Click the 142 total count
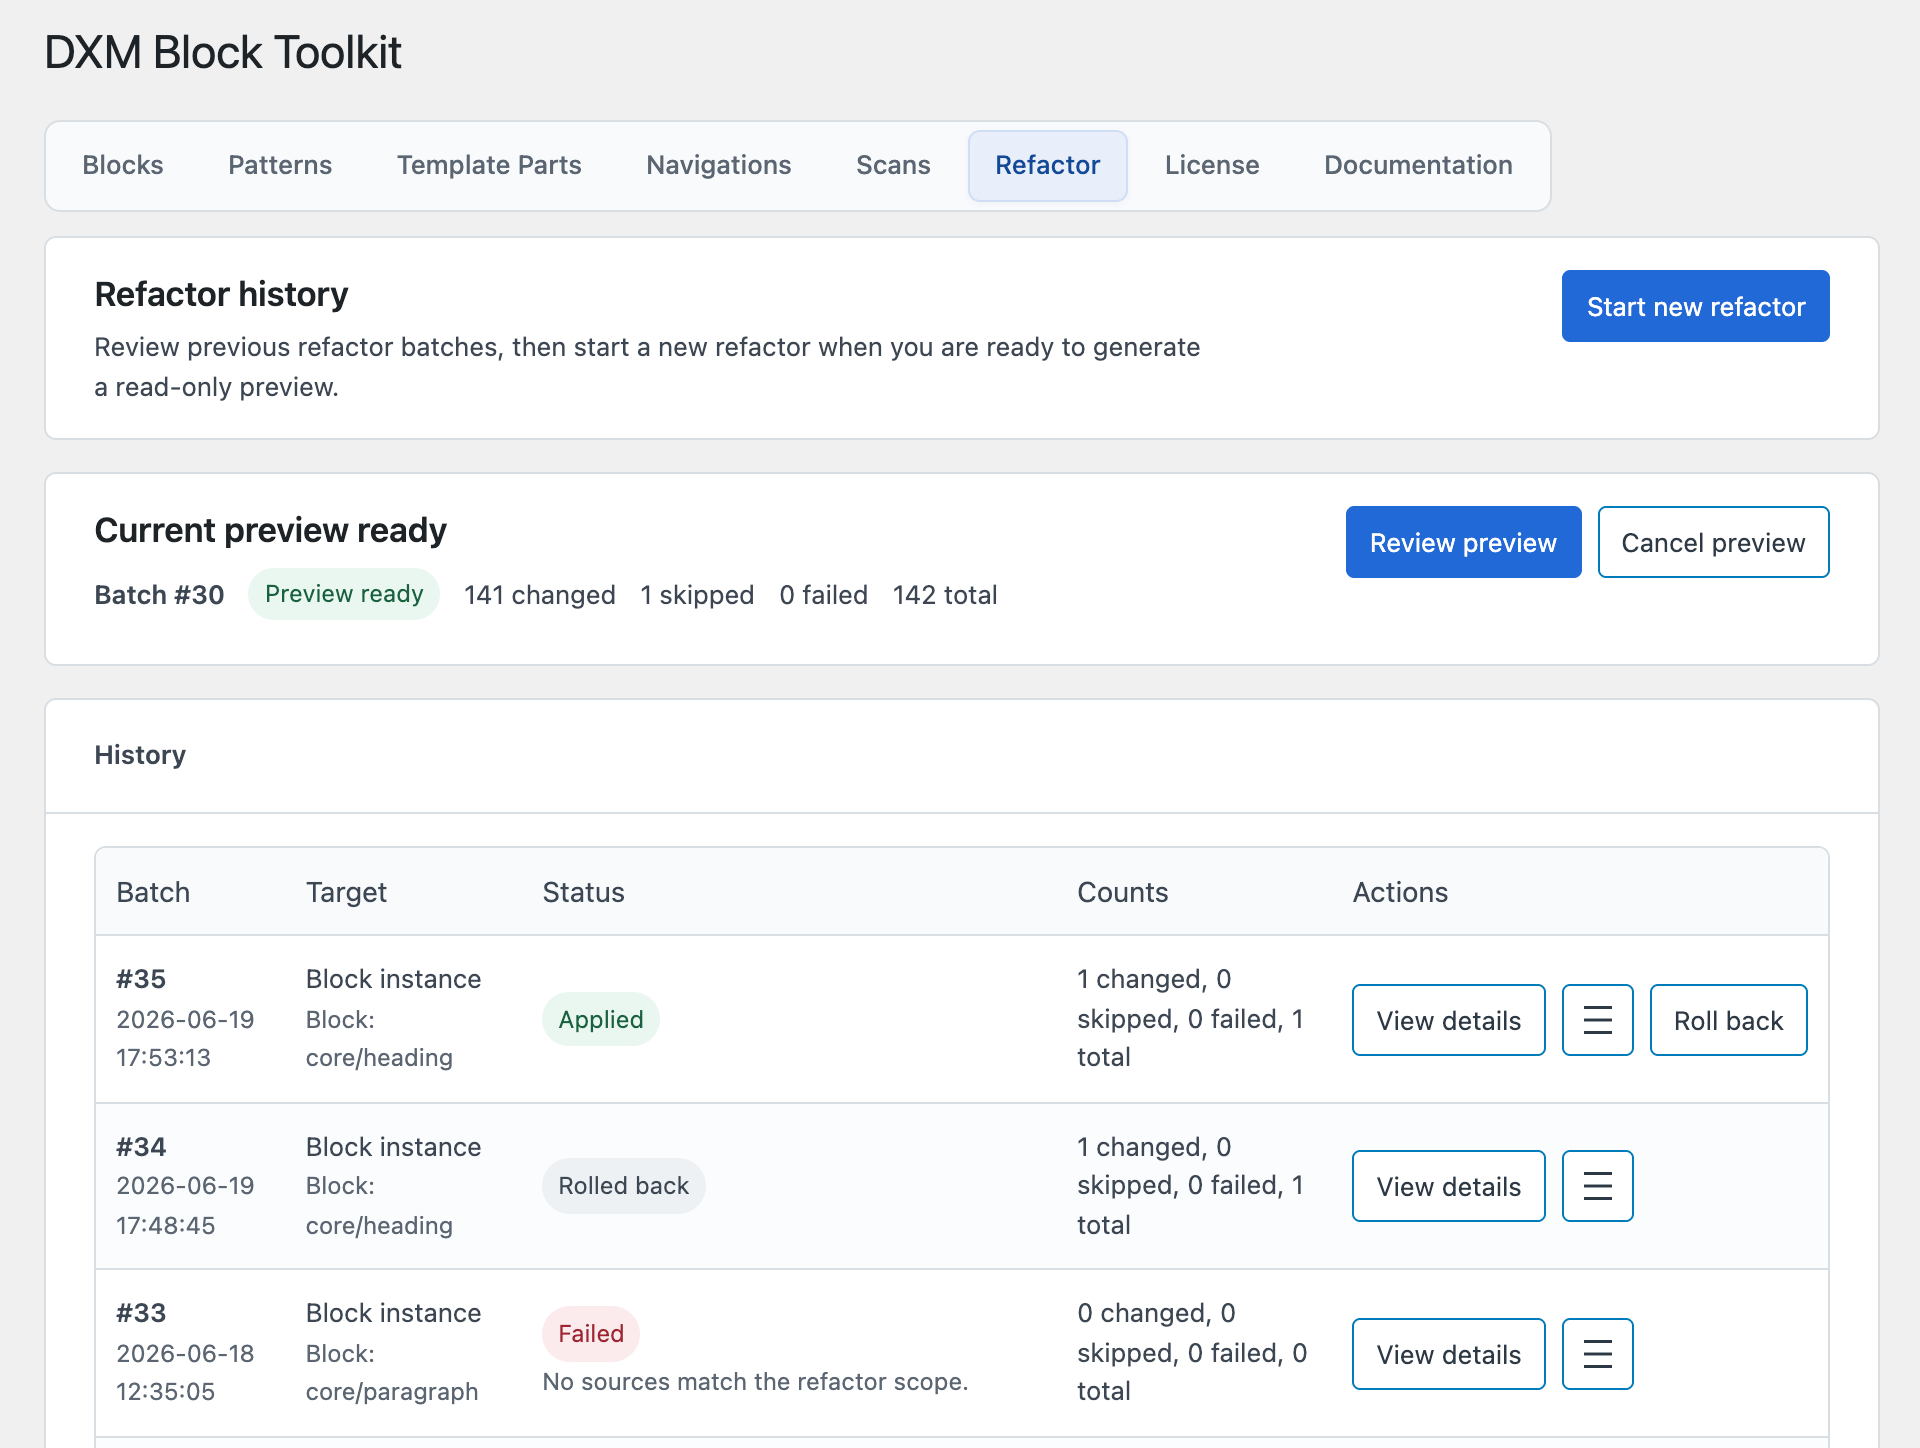 point(945,595)
